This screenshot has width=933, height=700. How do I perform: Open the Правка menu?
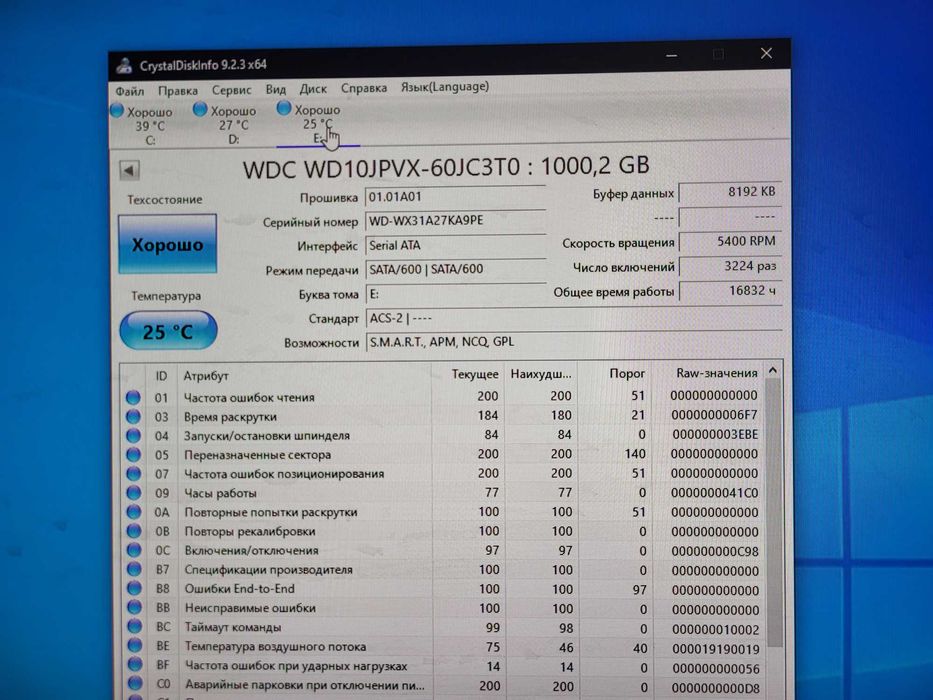click(178, 91)
